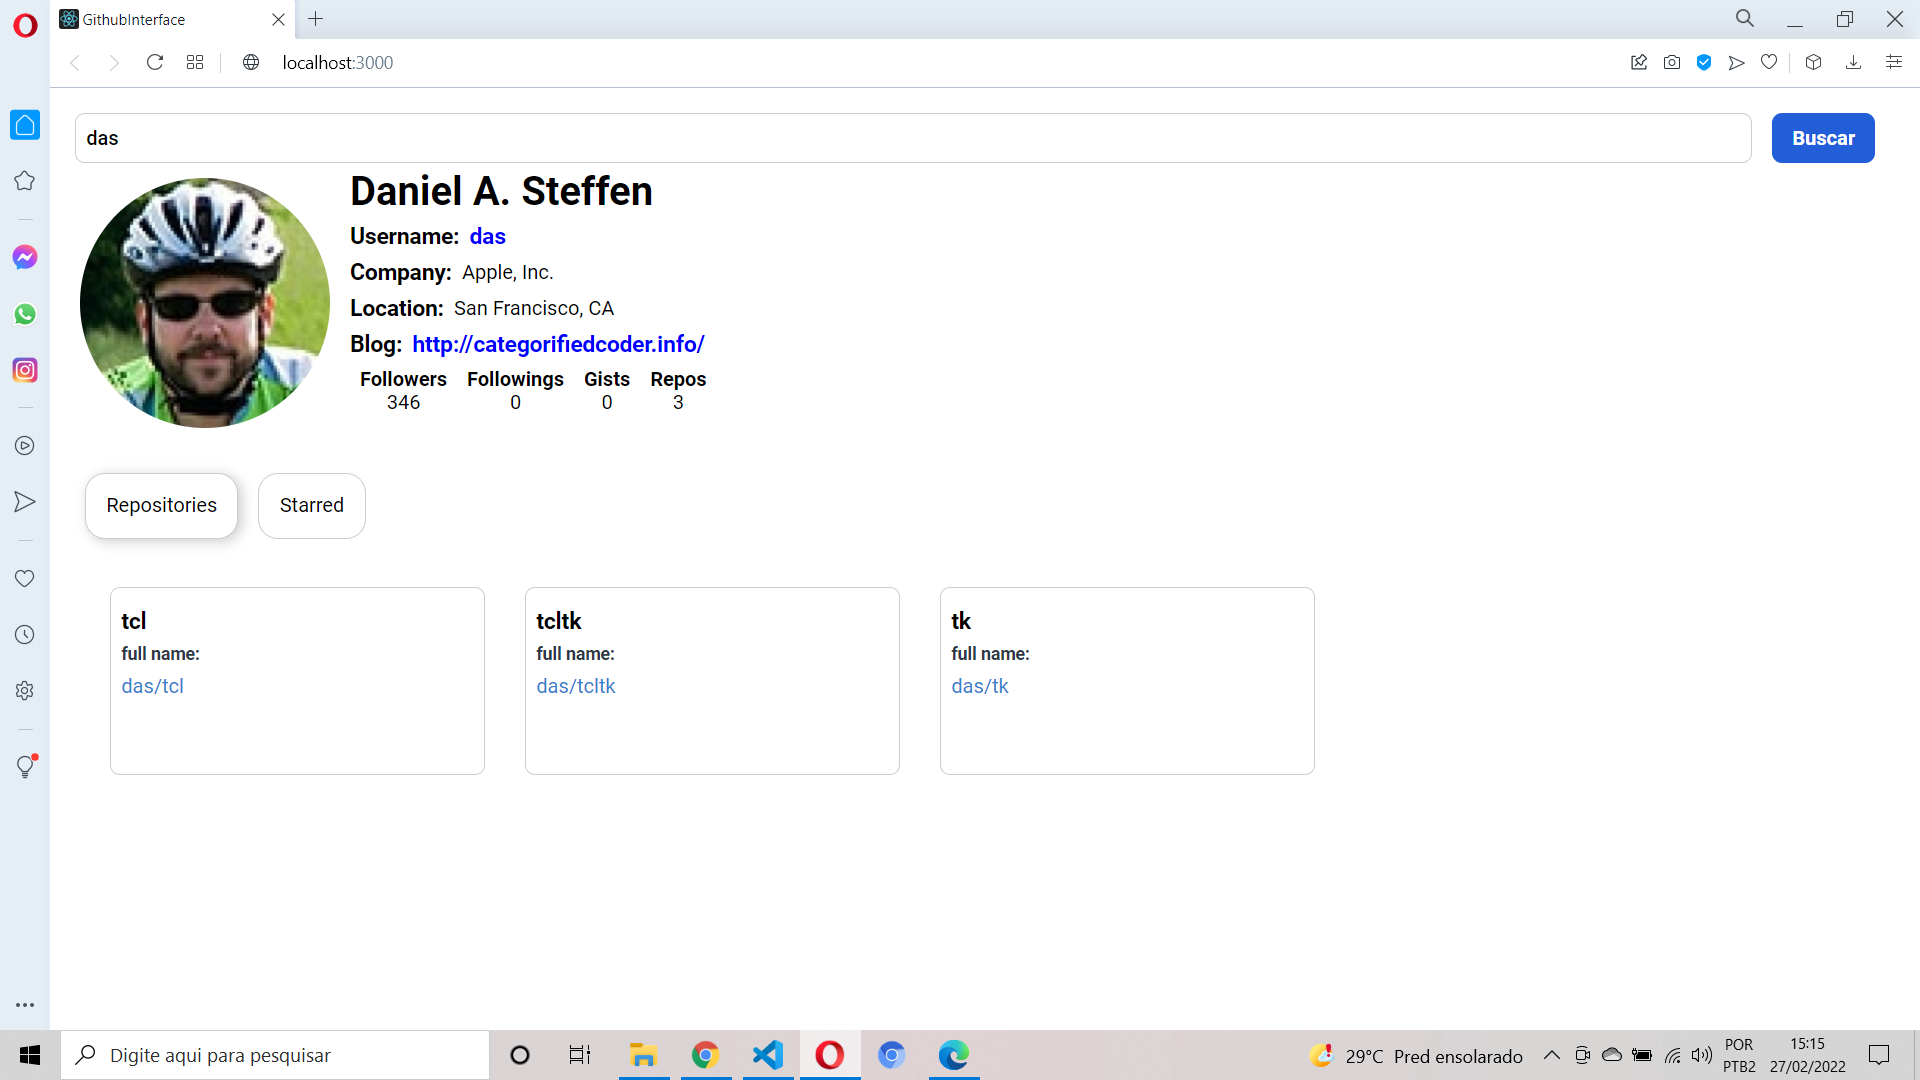Open the das/tk repository link
Viewport: 1920px width, 1080px height.
click(x=980, y=687)
